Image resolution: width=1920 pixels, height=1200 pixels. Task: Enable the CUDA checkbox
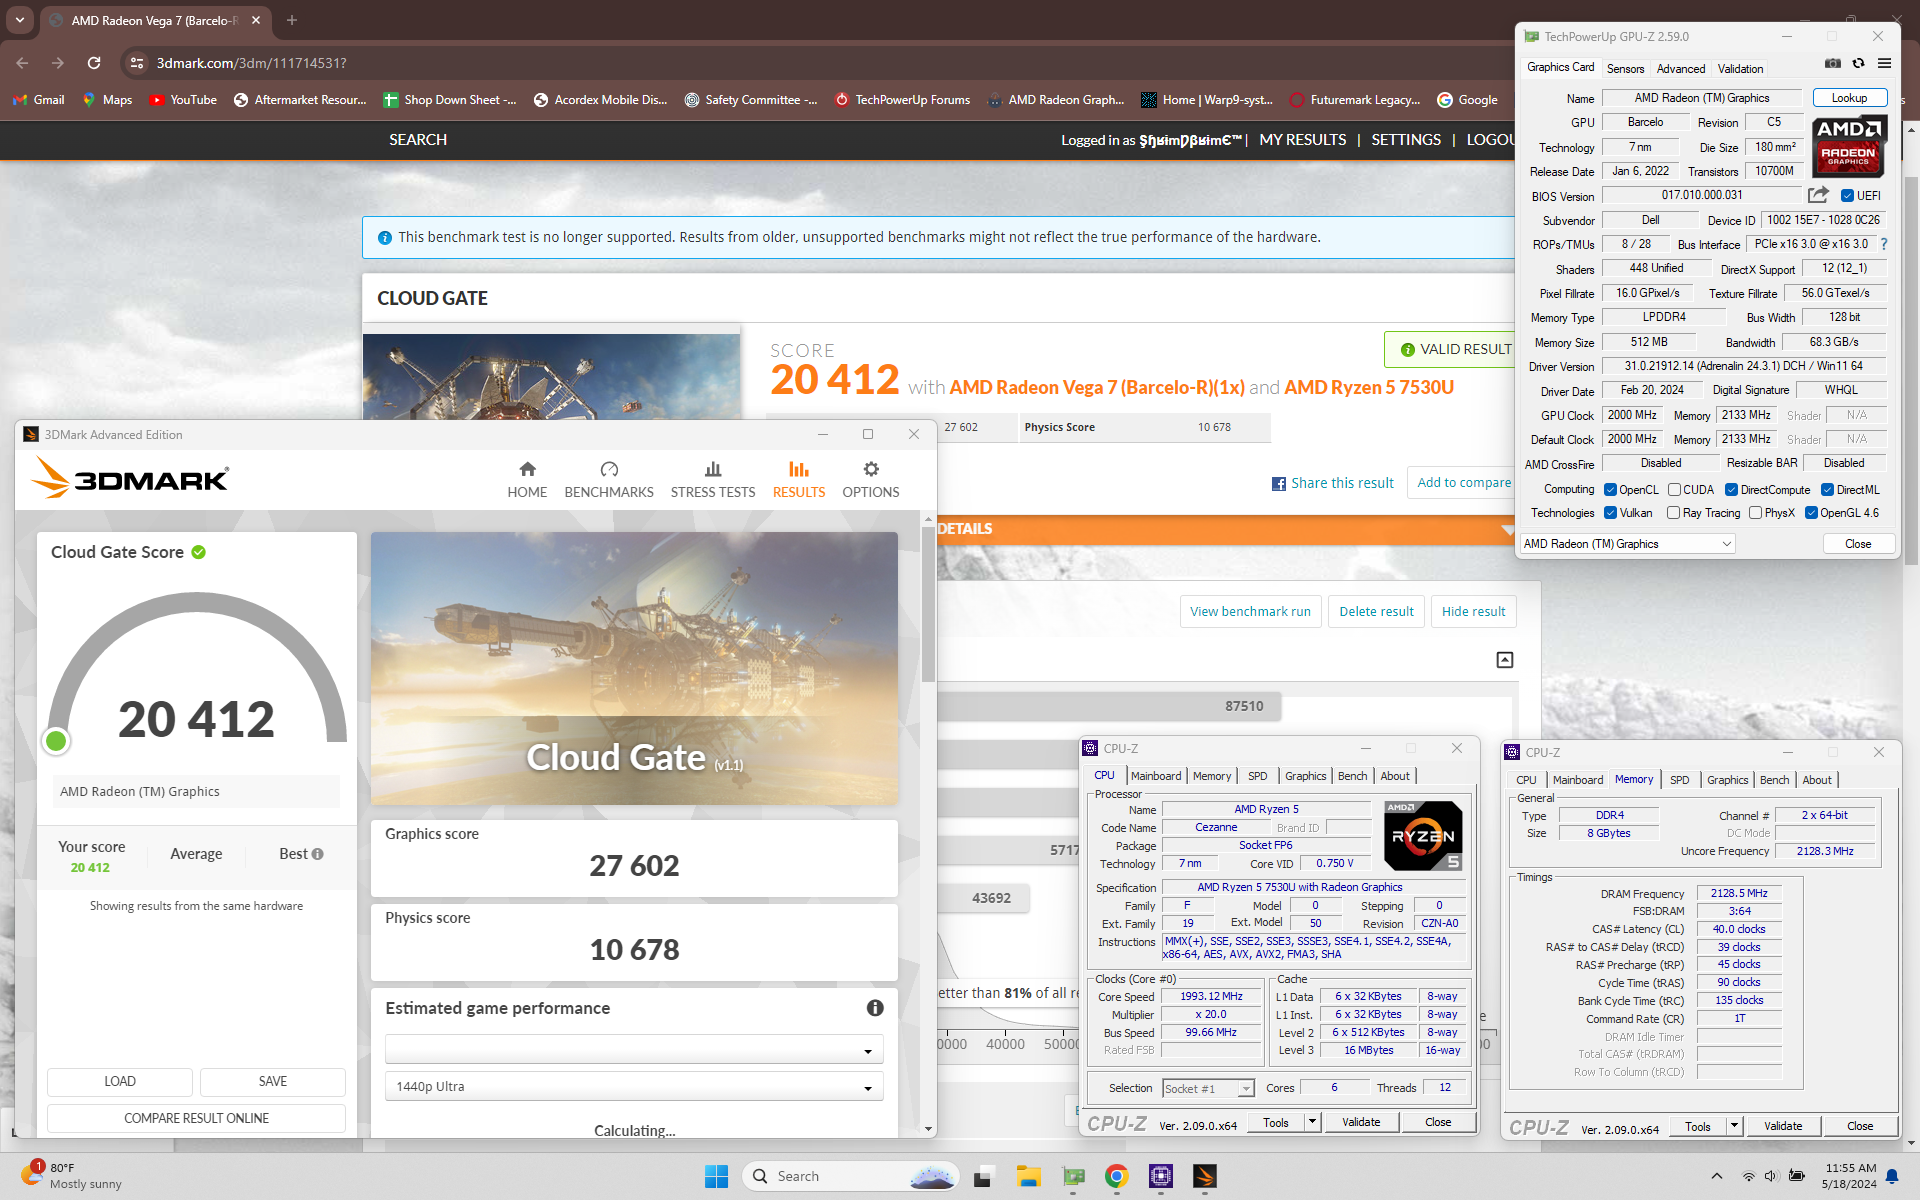1674,490
